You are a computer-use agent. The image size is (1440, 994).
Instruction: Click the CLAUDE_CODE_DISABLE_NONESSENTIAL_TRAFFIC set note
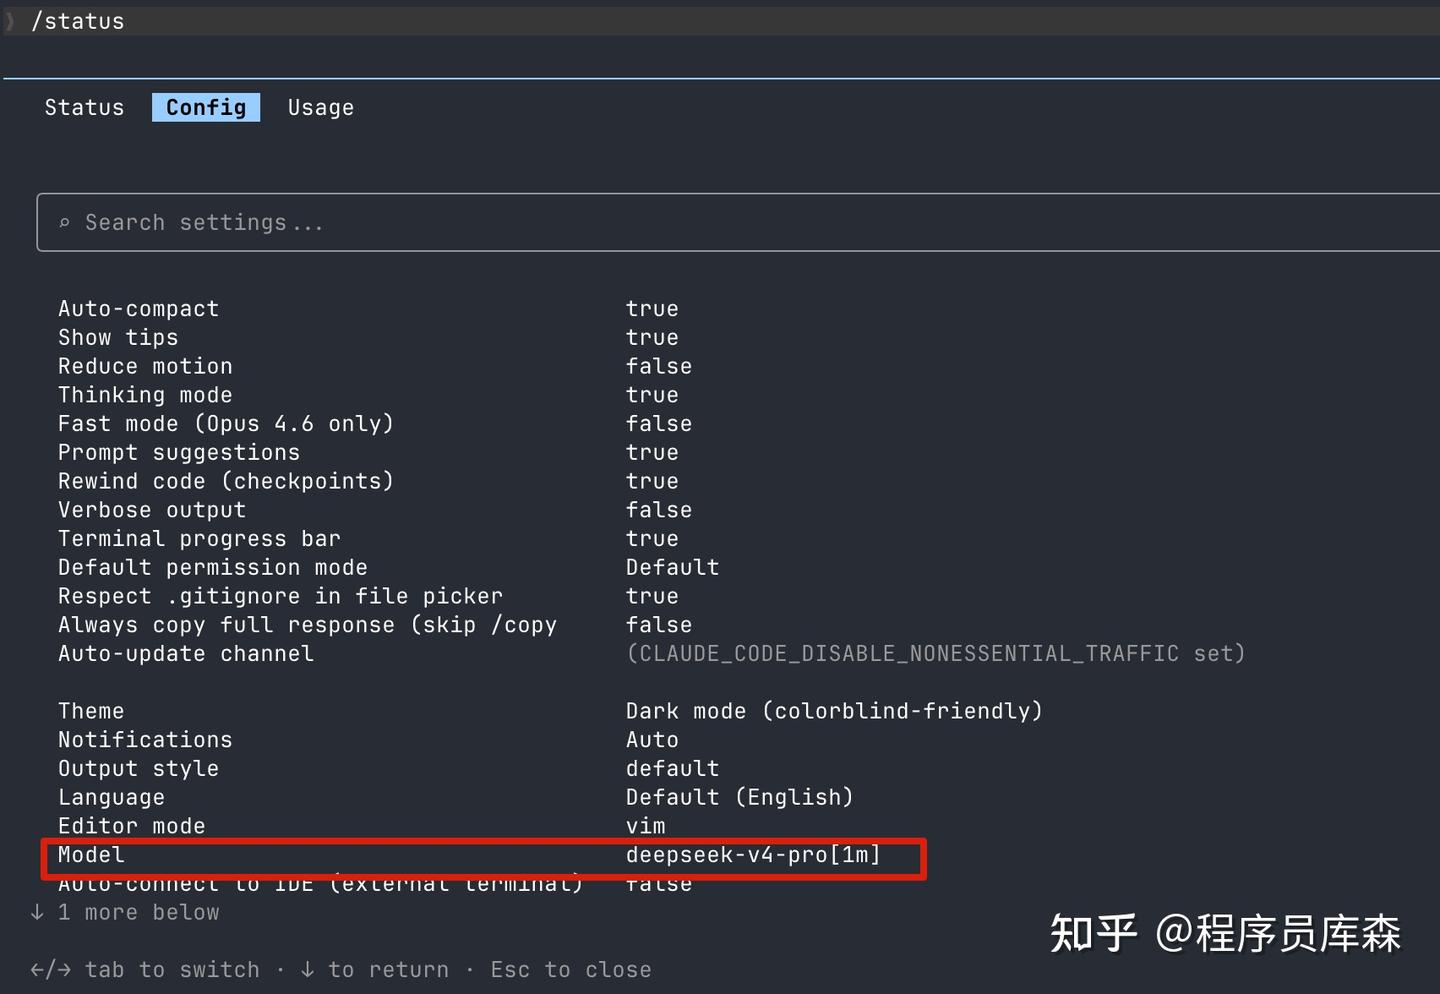pos(935,654)
